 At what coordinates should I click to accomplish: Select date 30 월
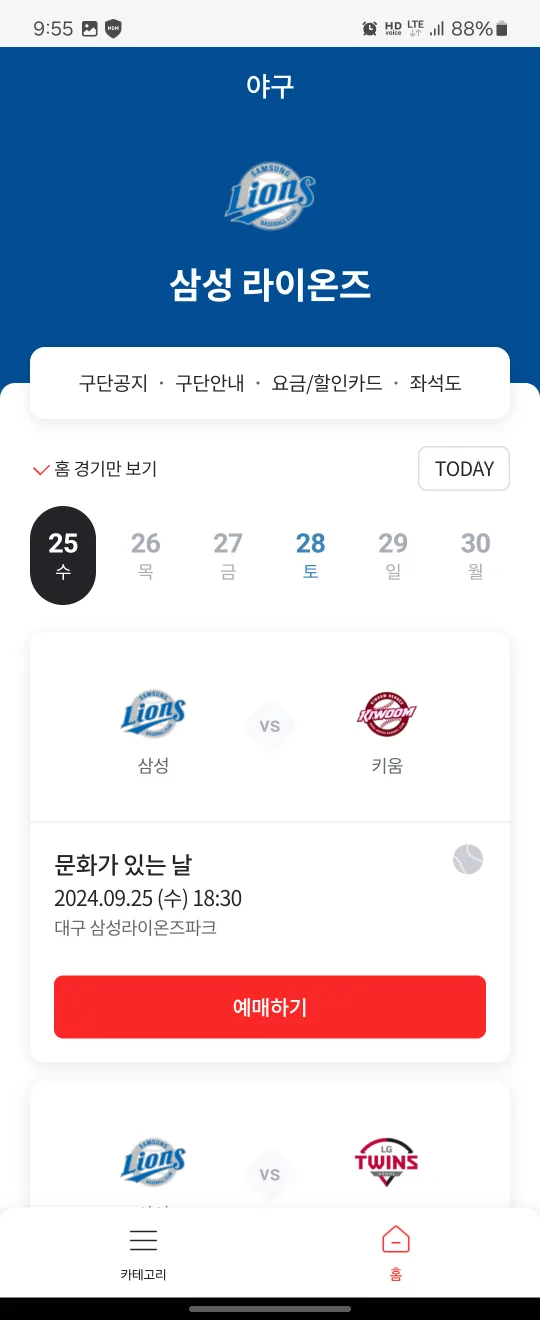(475, 556)
